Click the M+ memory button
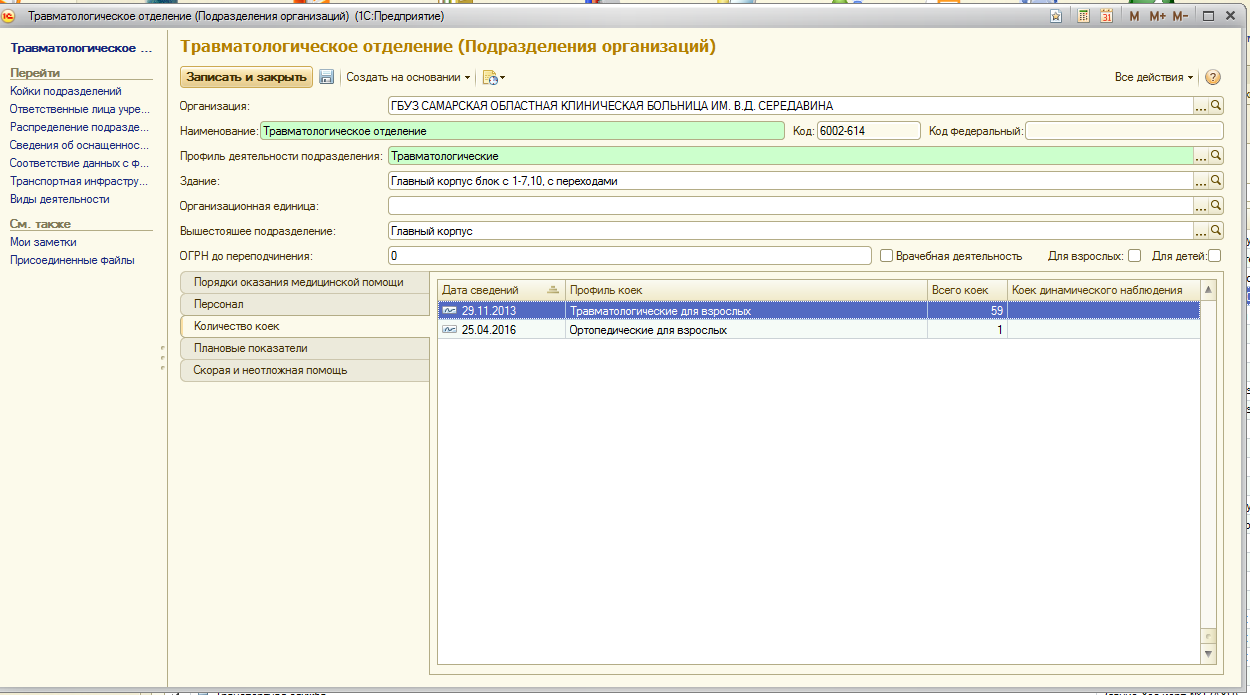The height and width of the screenshot is (695, 1250). click(1157, 16)
